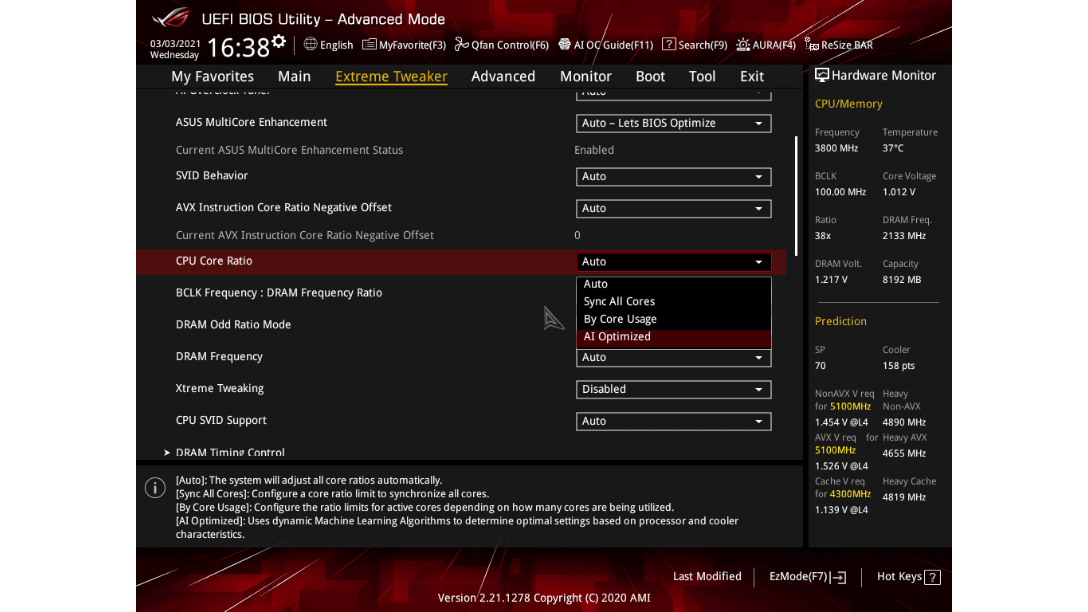
Task: Click the Hot Keys question mark icon
Action: (x=933, y=577)
